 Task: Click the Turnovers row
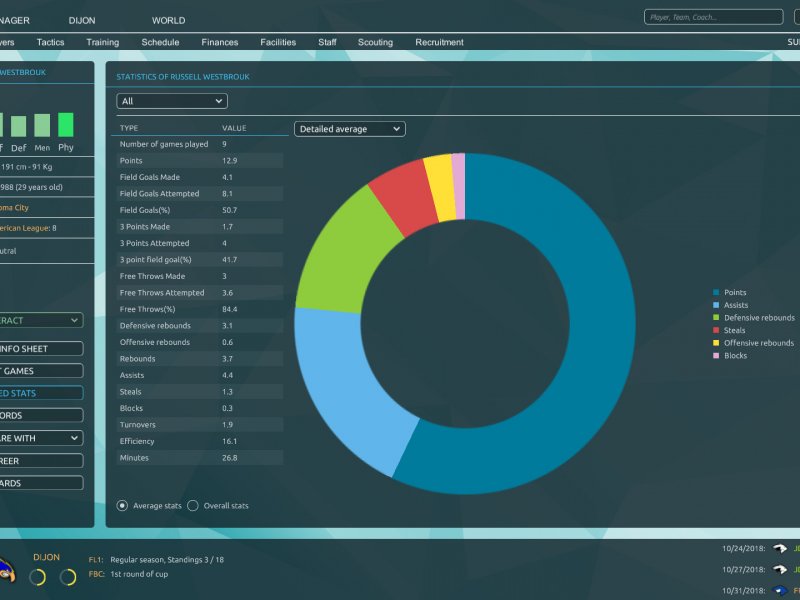coord(200,424)
